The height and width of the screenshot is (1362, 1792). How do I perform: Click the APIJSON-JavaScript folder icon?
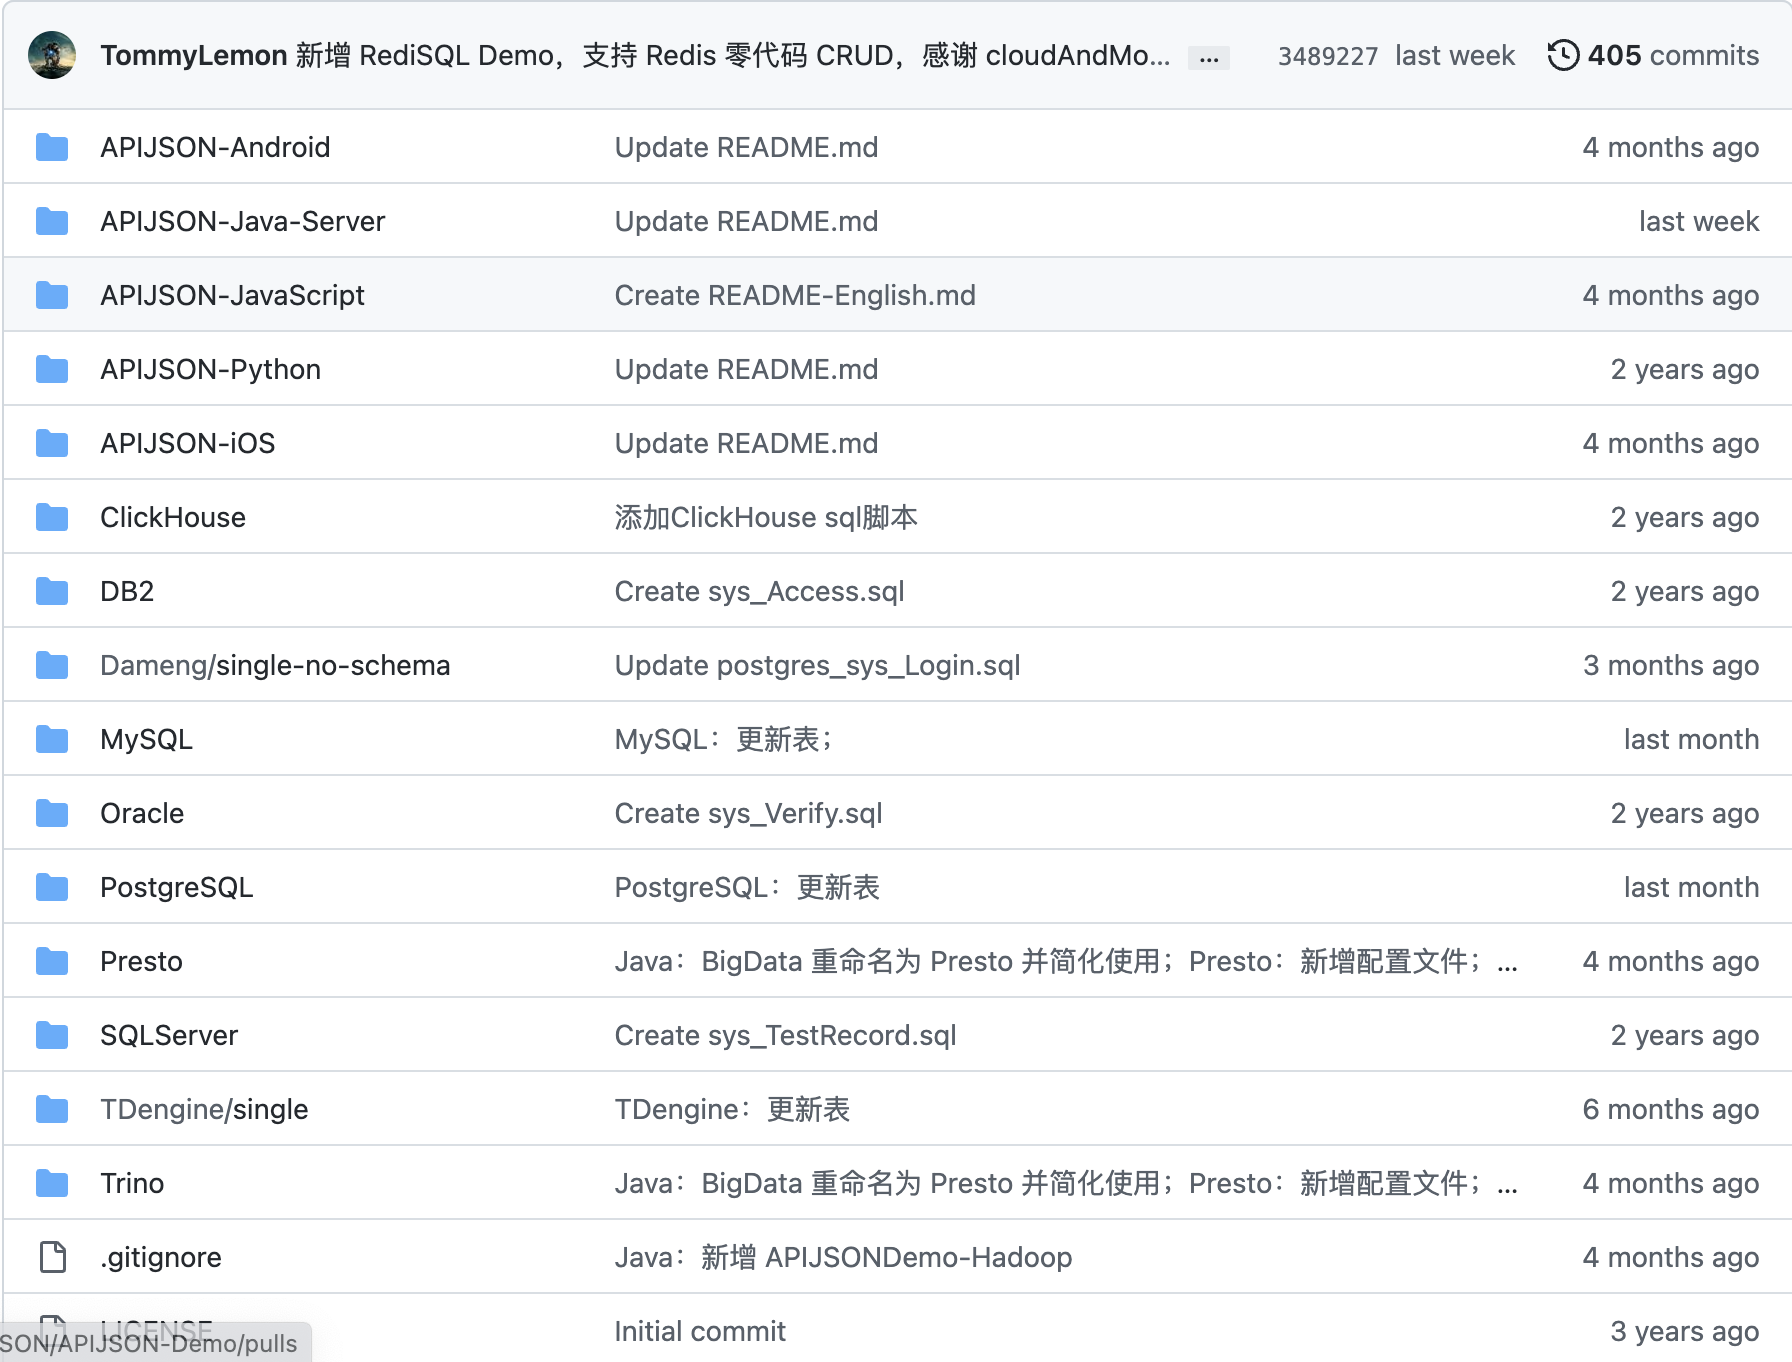(52, 295)
